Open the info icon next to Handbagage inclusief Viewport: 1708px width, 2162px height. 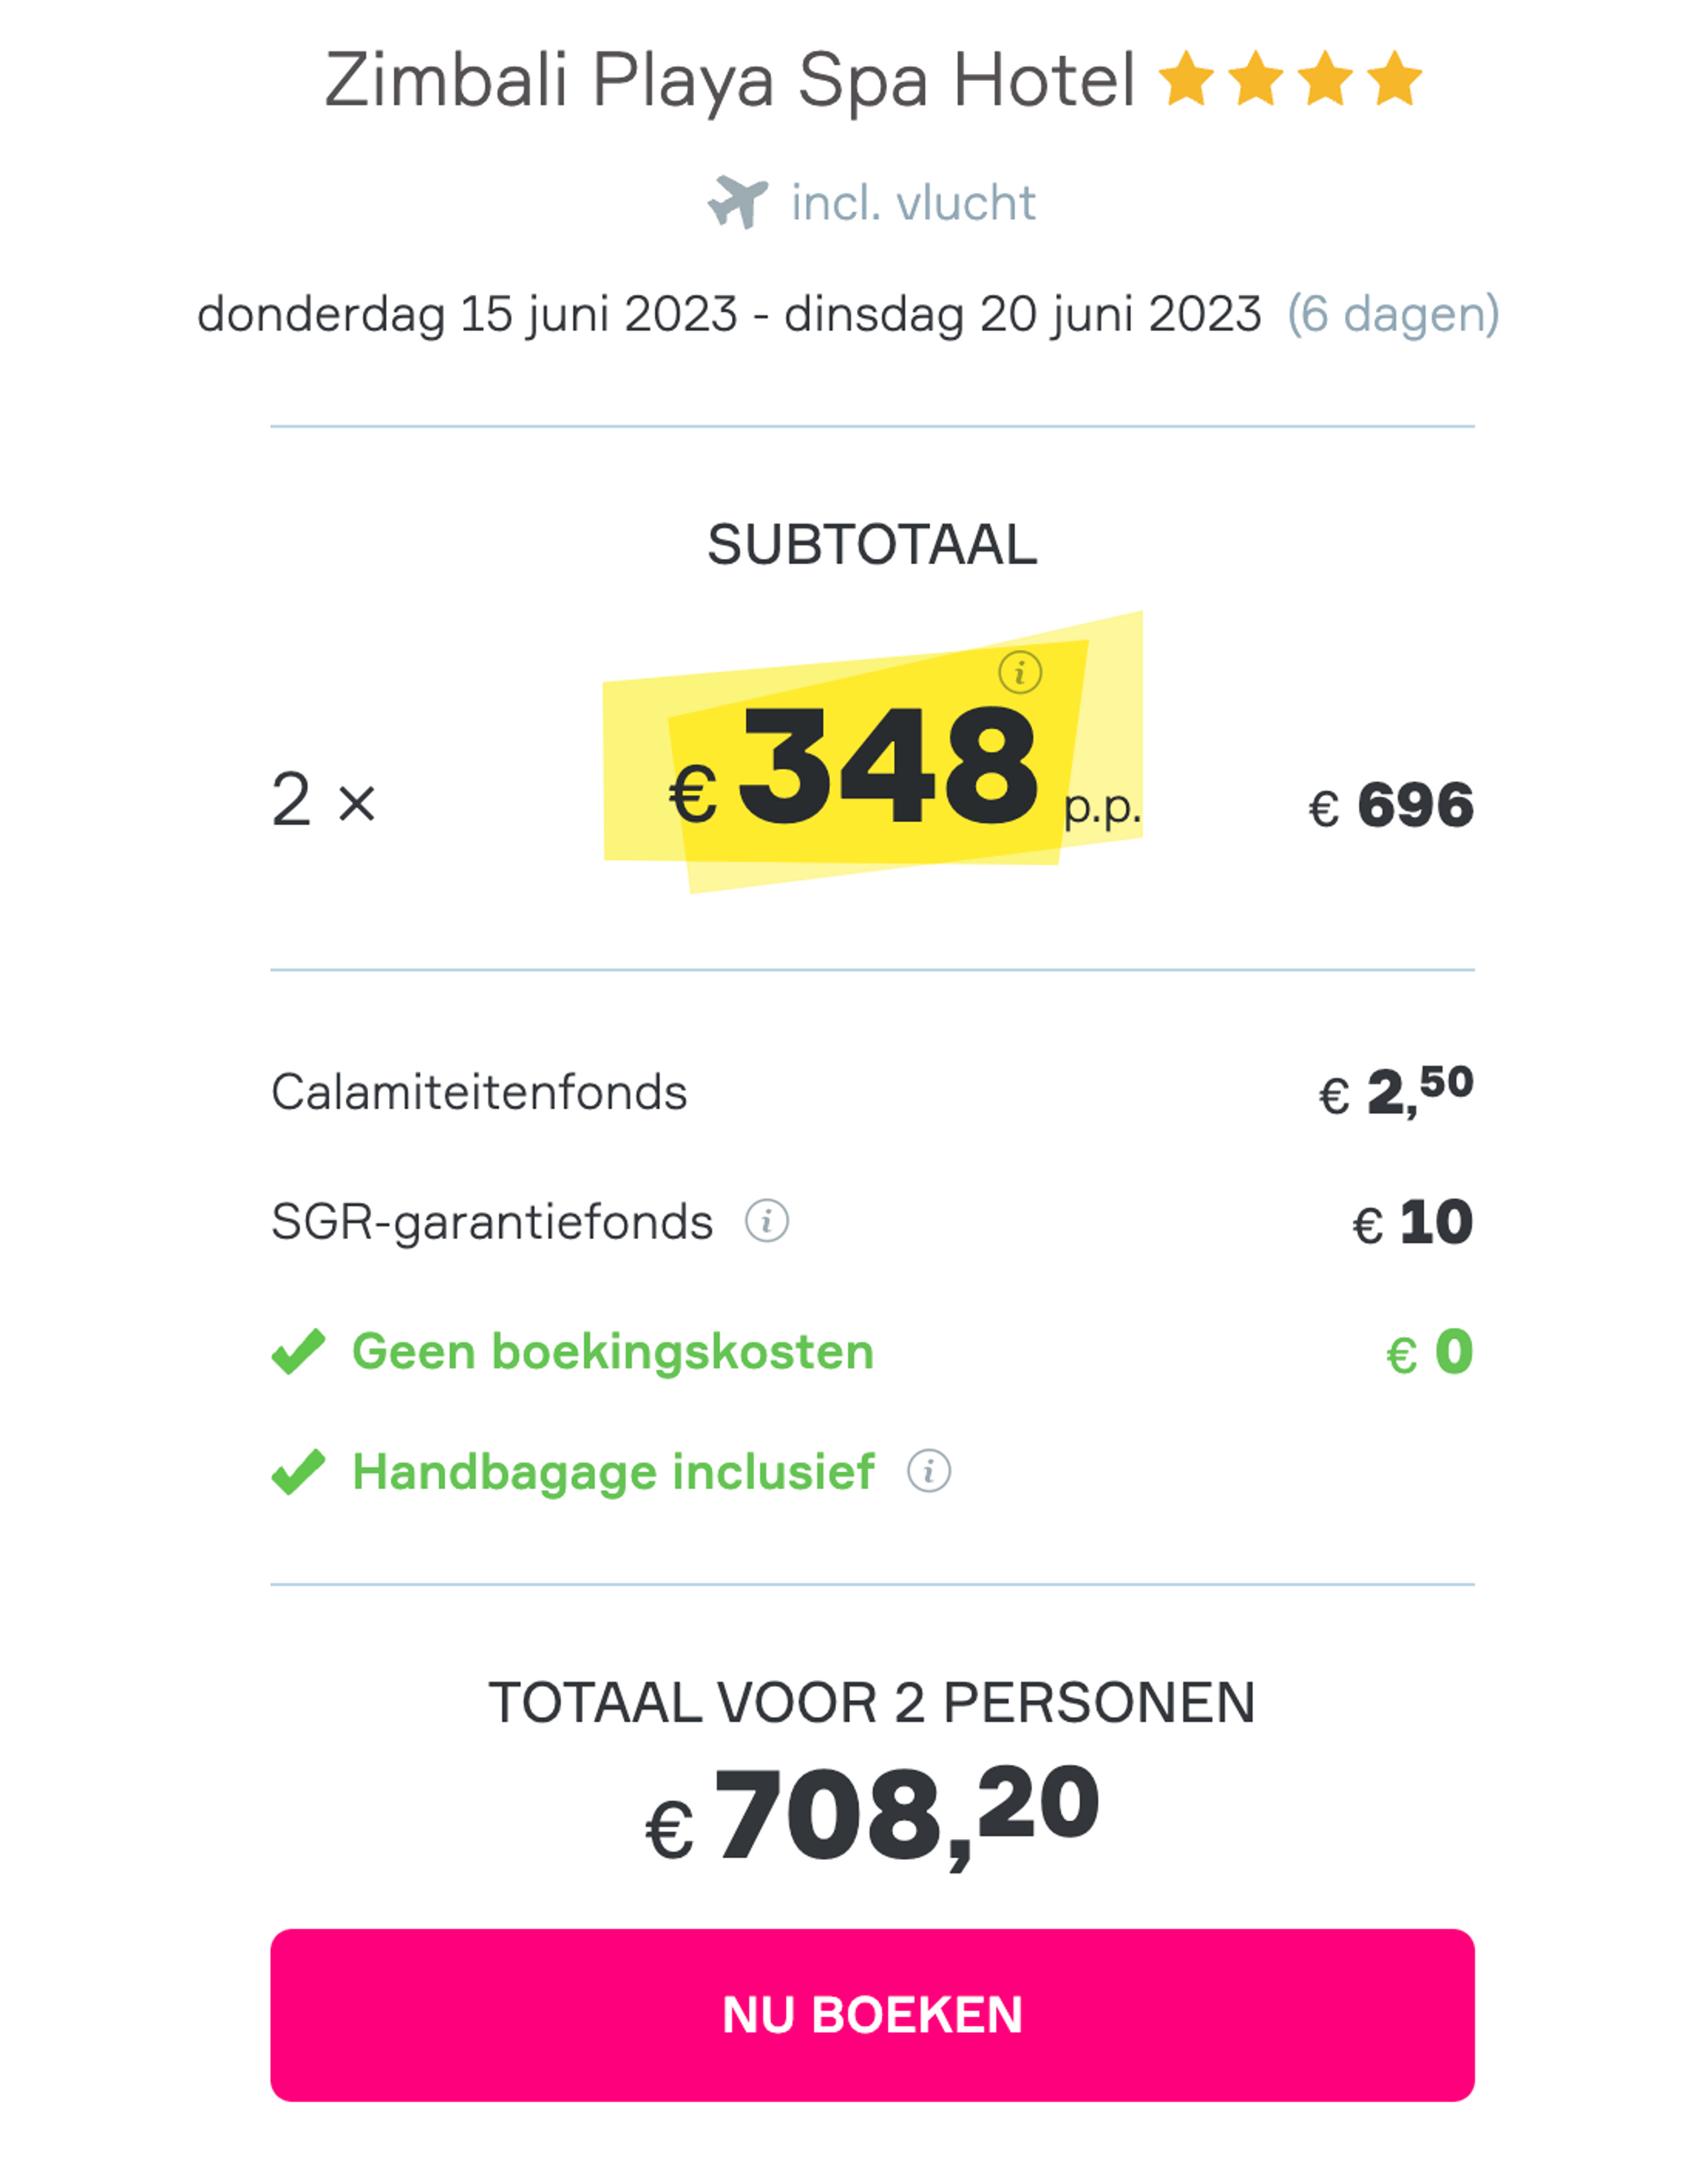(929, 1470)
